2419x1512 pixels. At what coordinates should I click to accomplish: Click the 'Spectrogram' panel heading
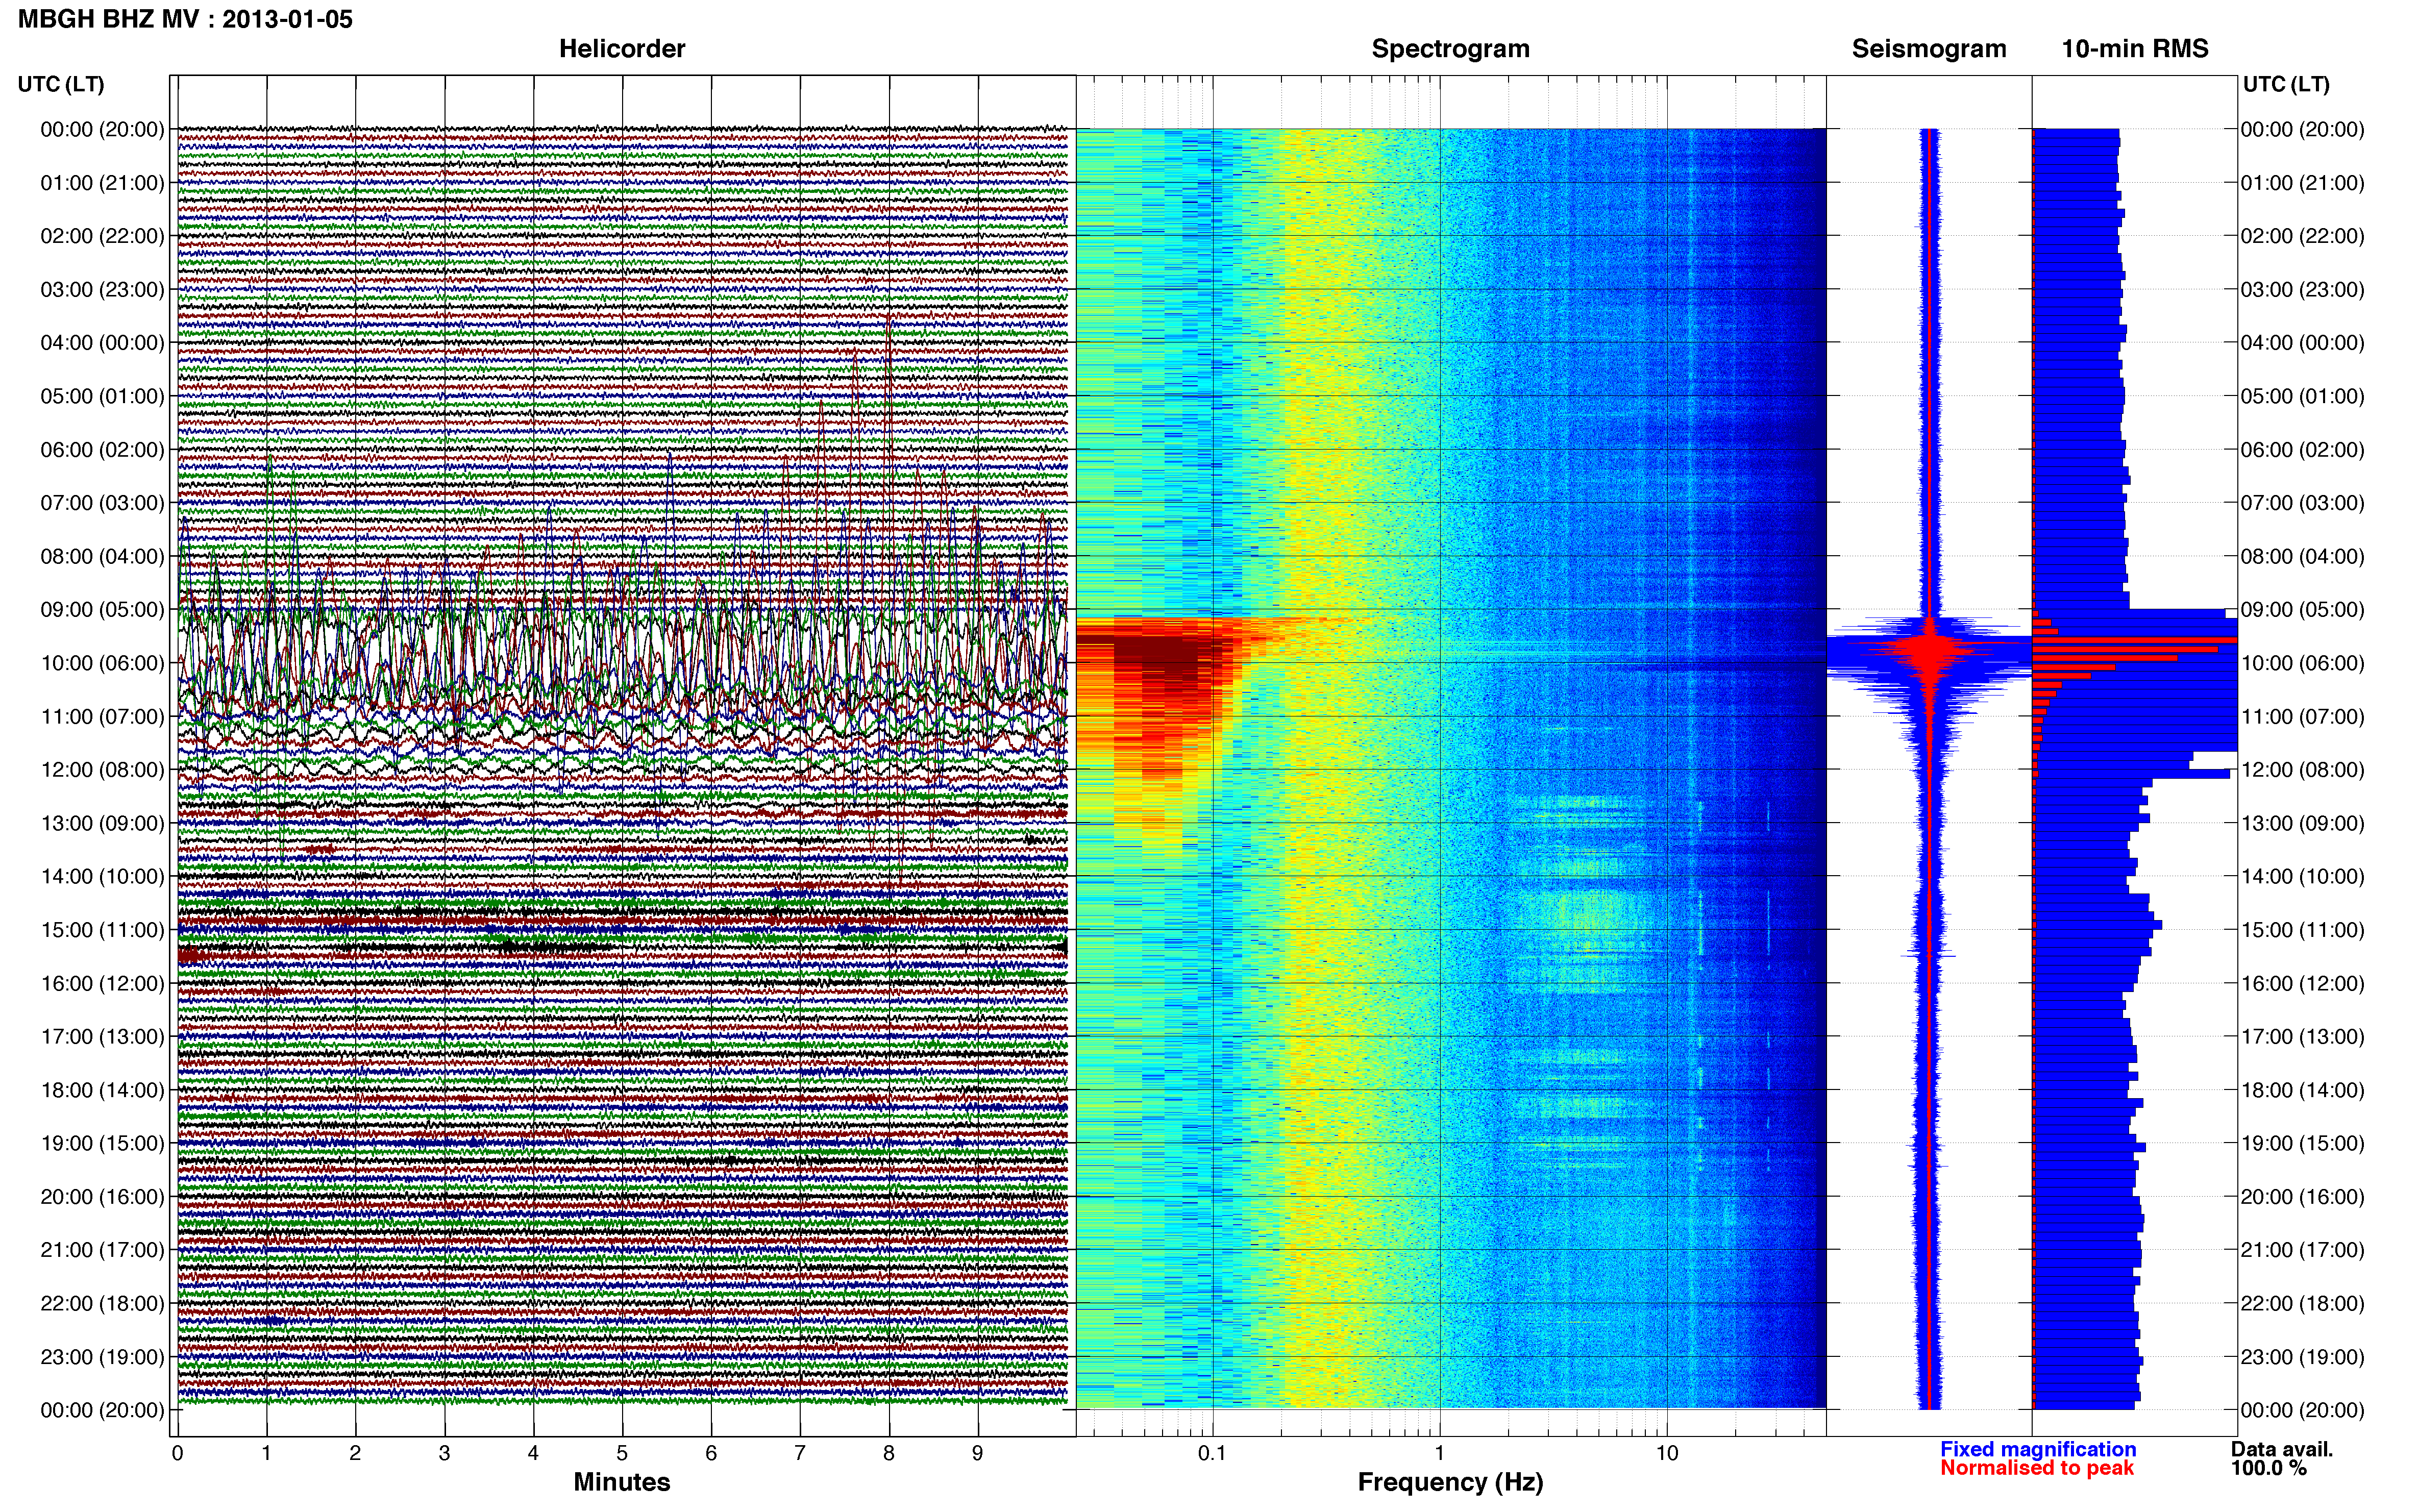point(1450,49)
